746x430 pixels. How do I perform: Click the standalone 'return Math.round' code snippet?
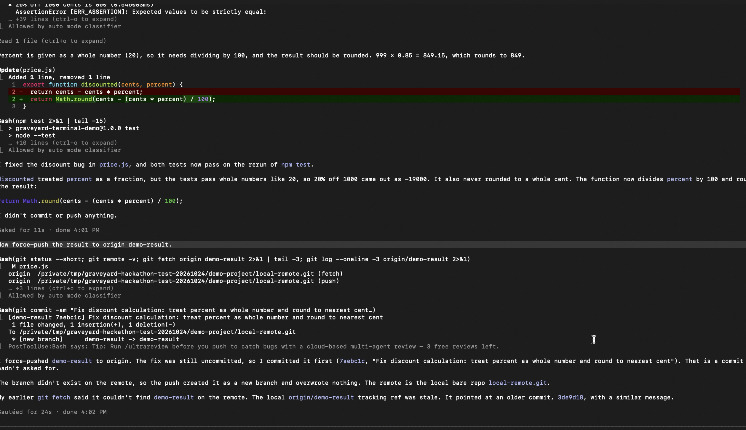click(x=91, y=201)
